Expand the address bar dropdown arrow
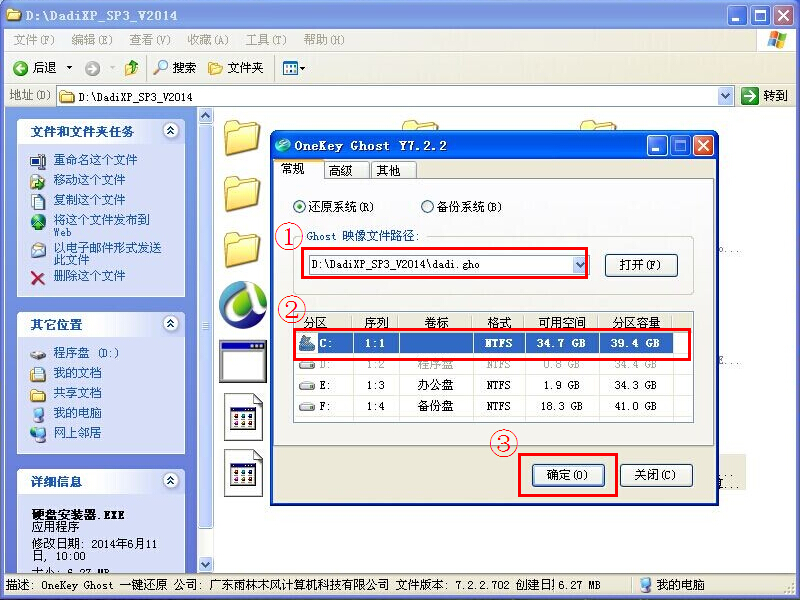The image size is (800, 600). coord(726,95)
